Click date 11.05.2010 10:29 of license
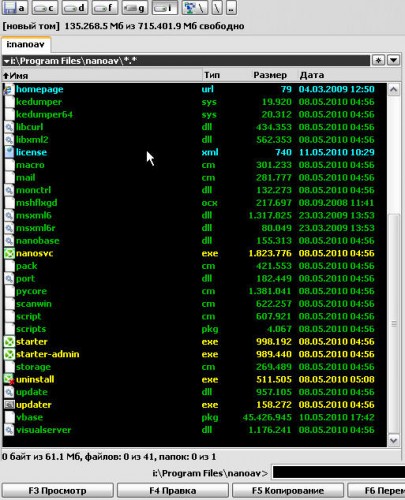The width and height of the screenshot is (405, 500). (337, 152)
